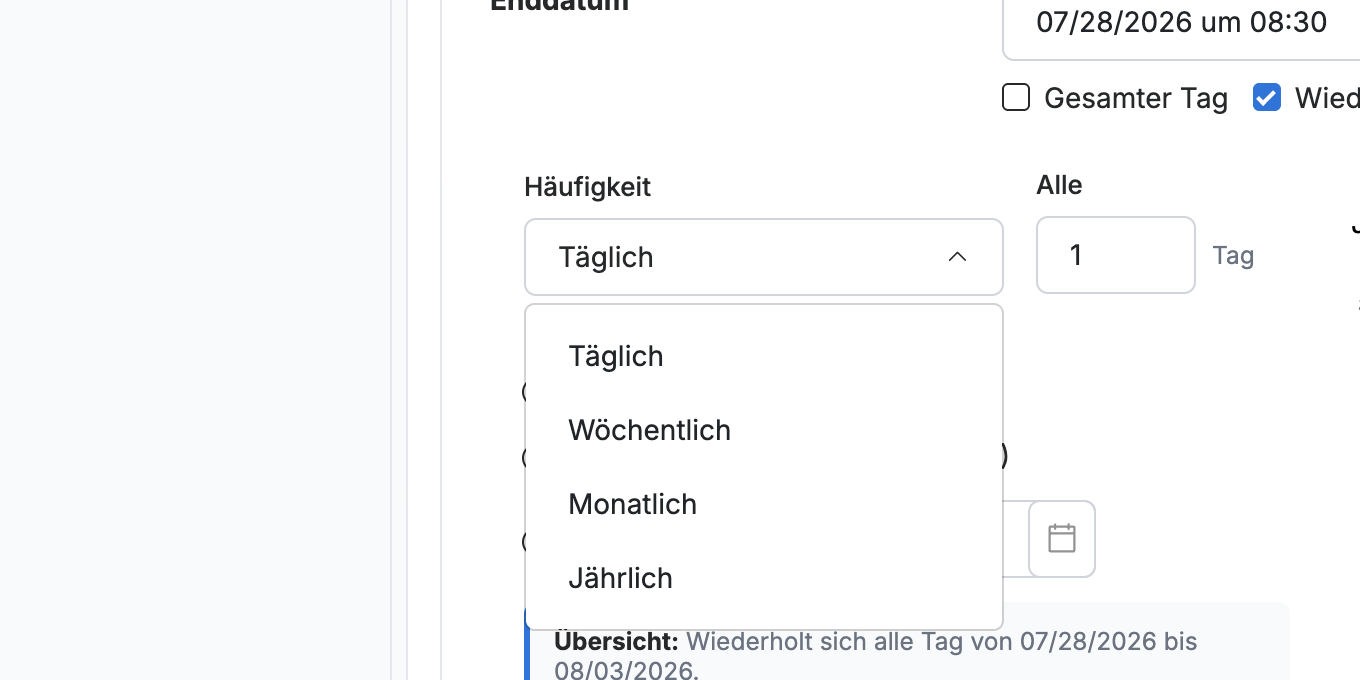Click the Tag unit text beside interval
The image size is (1360, 680).
1233,255
